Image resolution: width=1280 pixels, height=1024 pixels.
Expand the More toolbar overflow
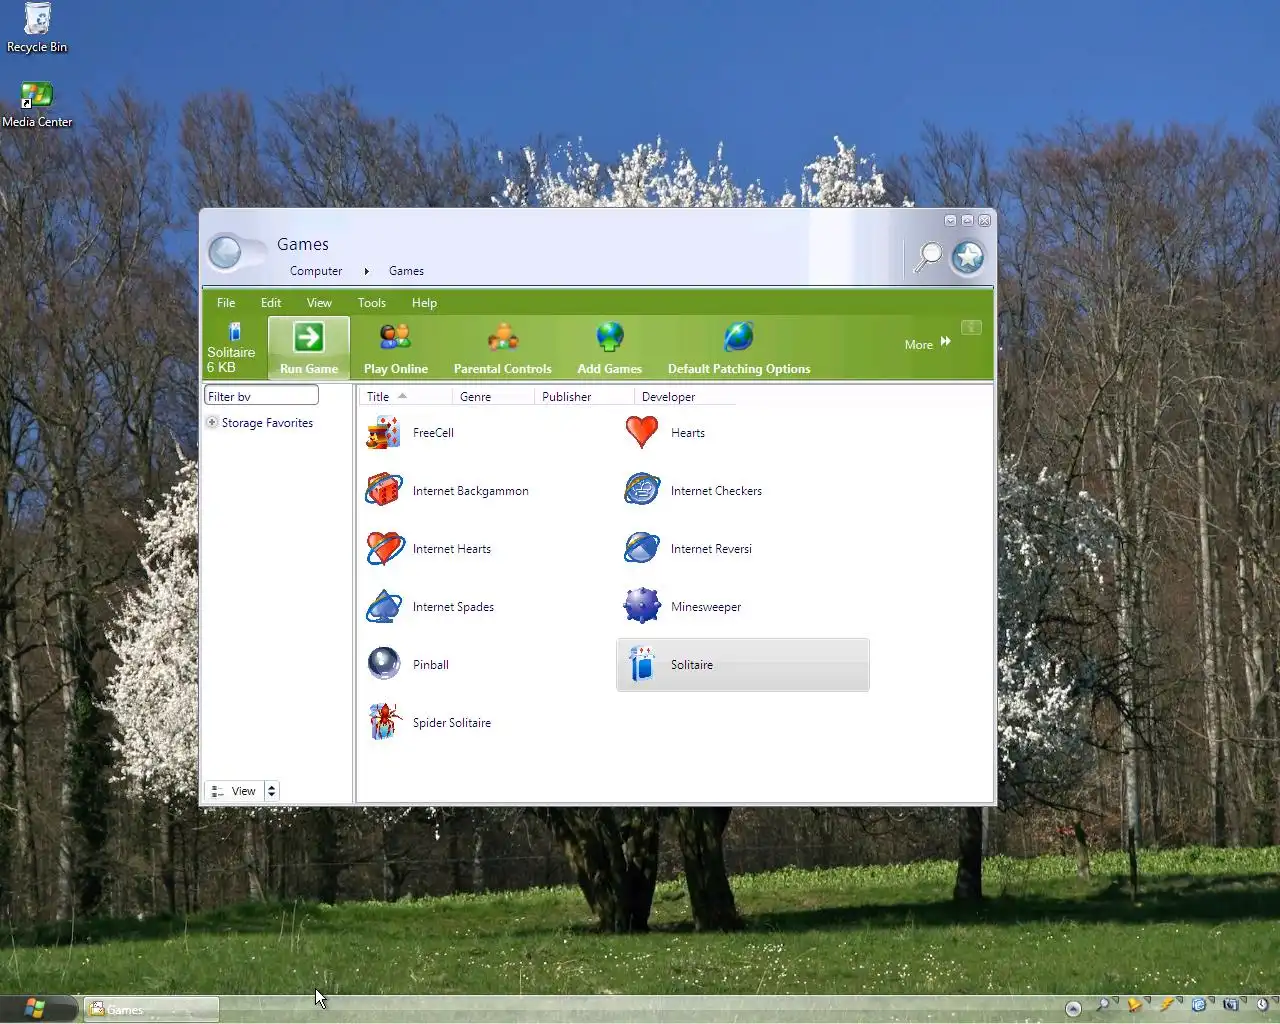pyautogui.click(x=927, y=344)
